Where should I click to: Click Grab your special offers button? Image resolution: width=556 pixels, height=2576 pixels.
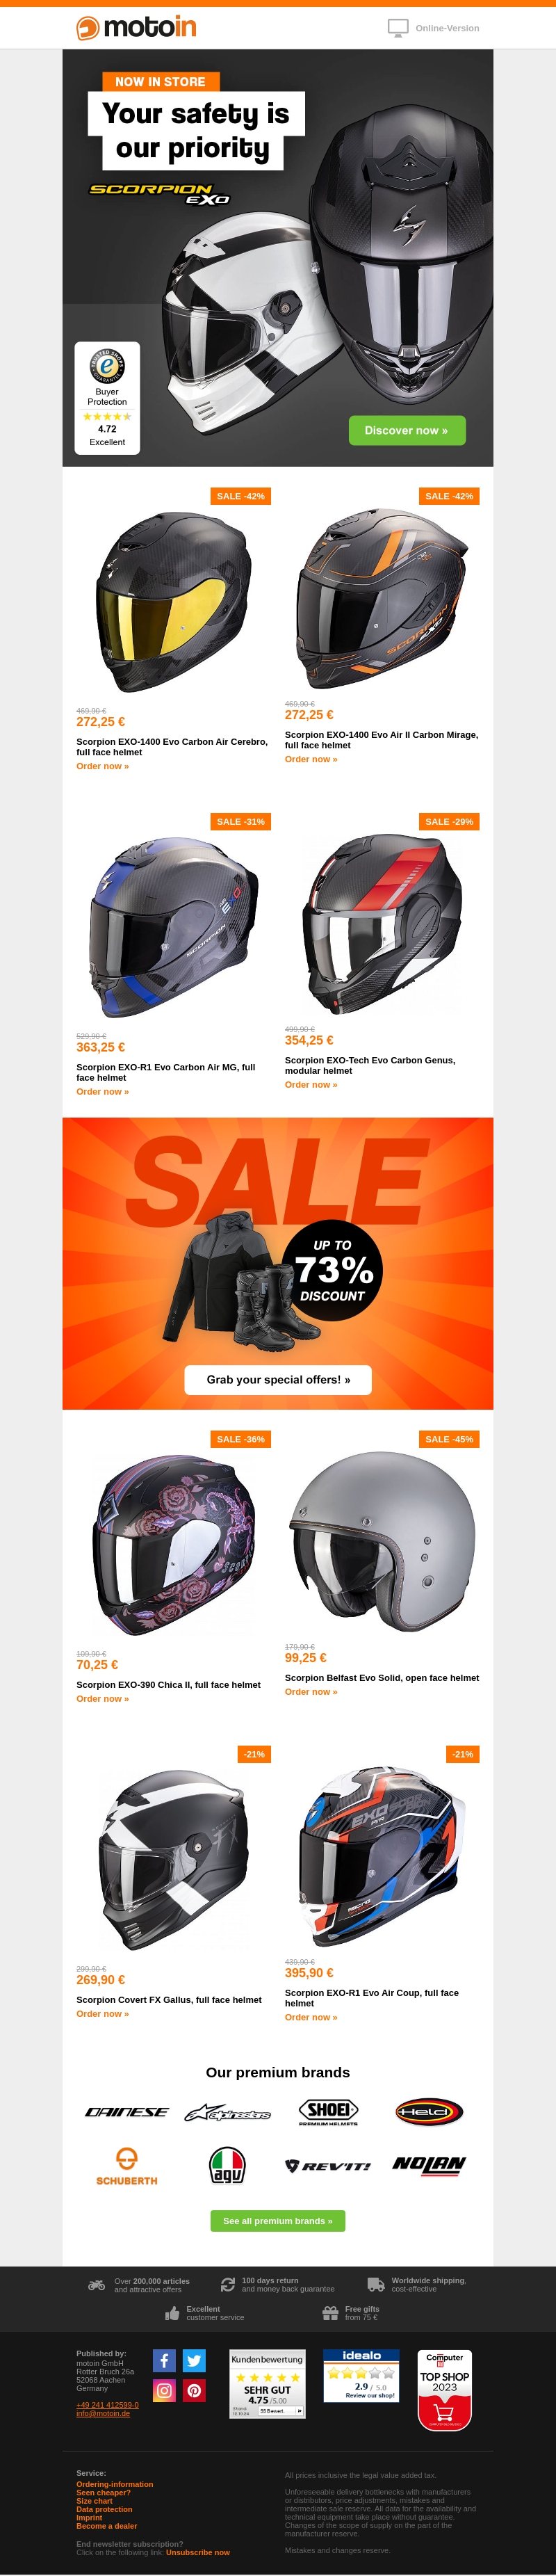tap(278, 1379)
